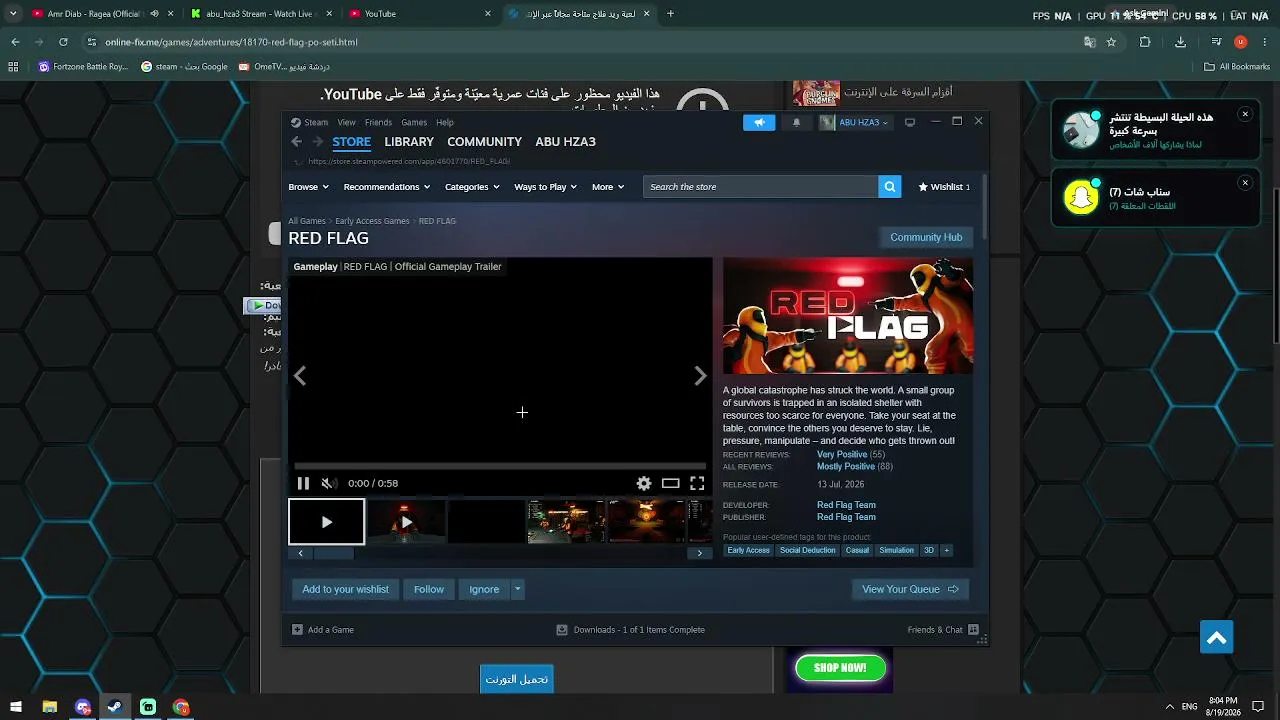
Task: Open the Wishlist button
Action: click(944, 187)
